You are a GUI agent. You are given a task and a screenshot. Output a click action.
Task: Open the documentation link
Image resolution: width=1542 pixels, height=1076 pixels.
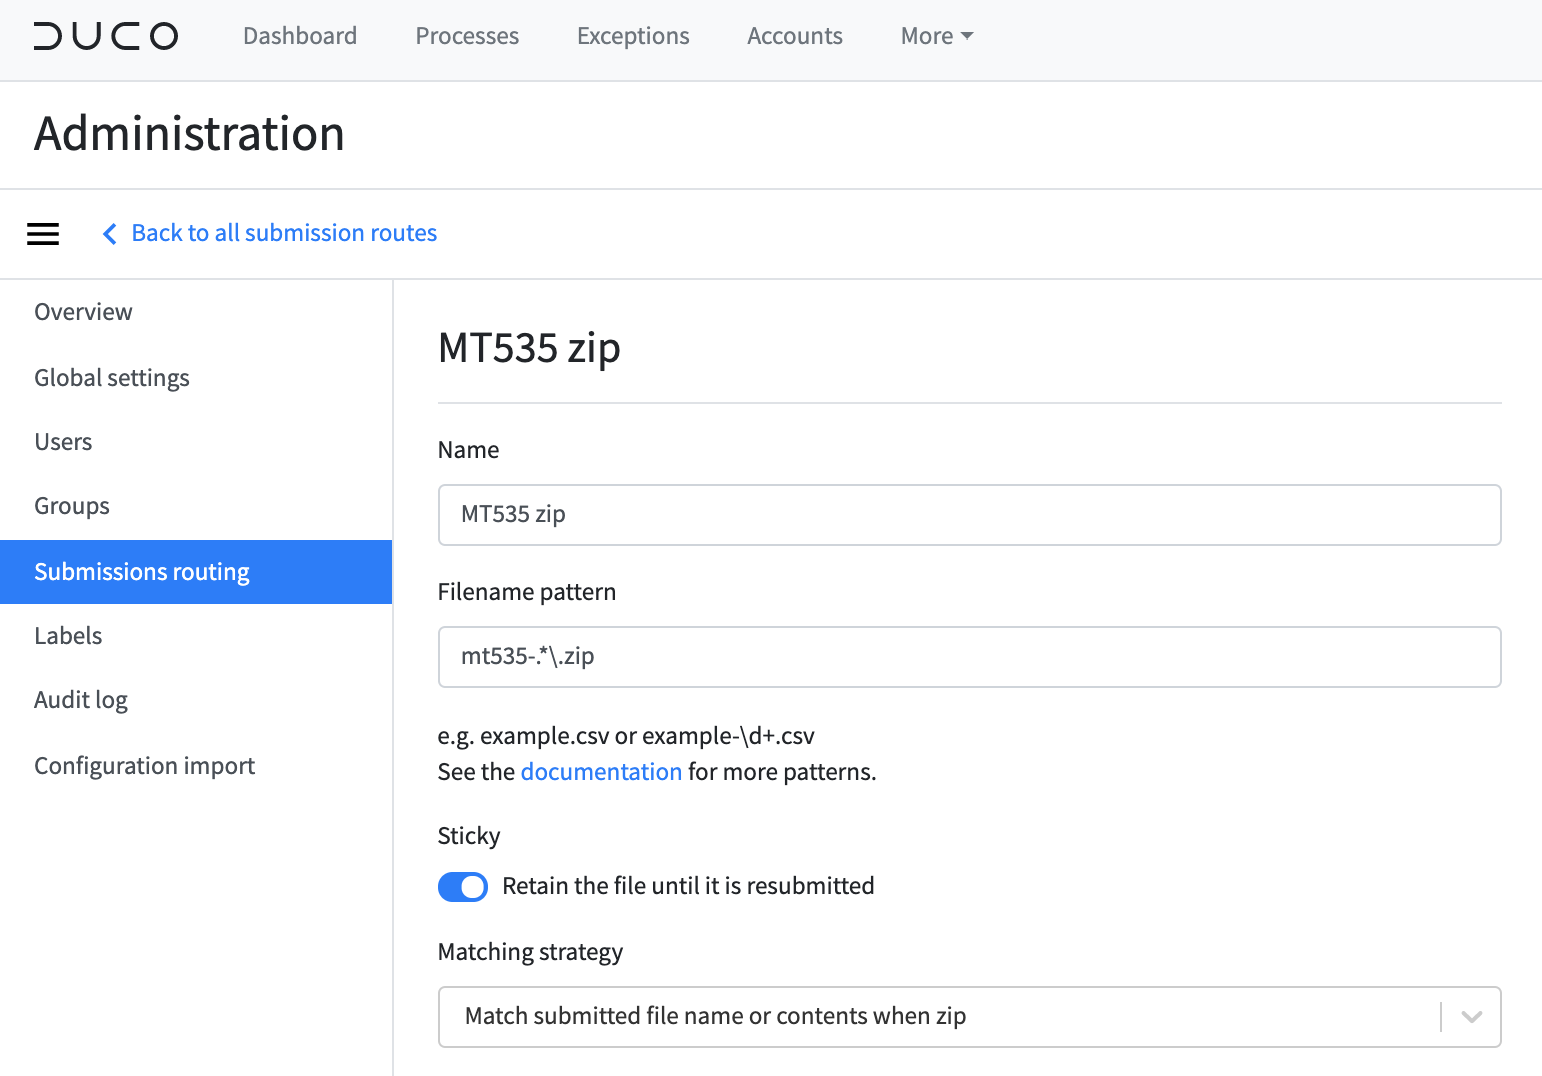(601, 772)
